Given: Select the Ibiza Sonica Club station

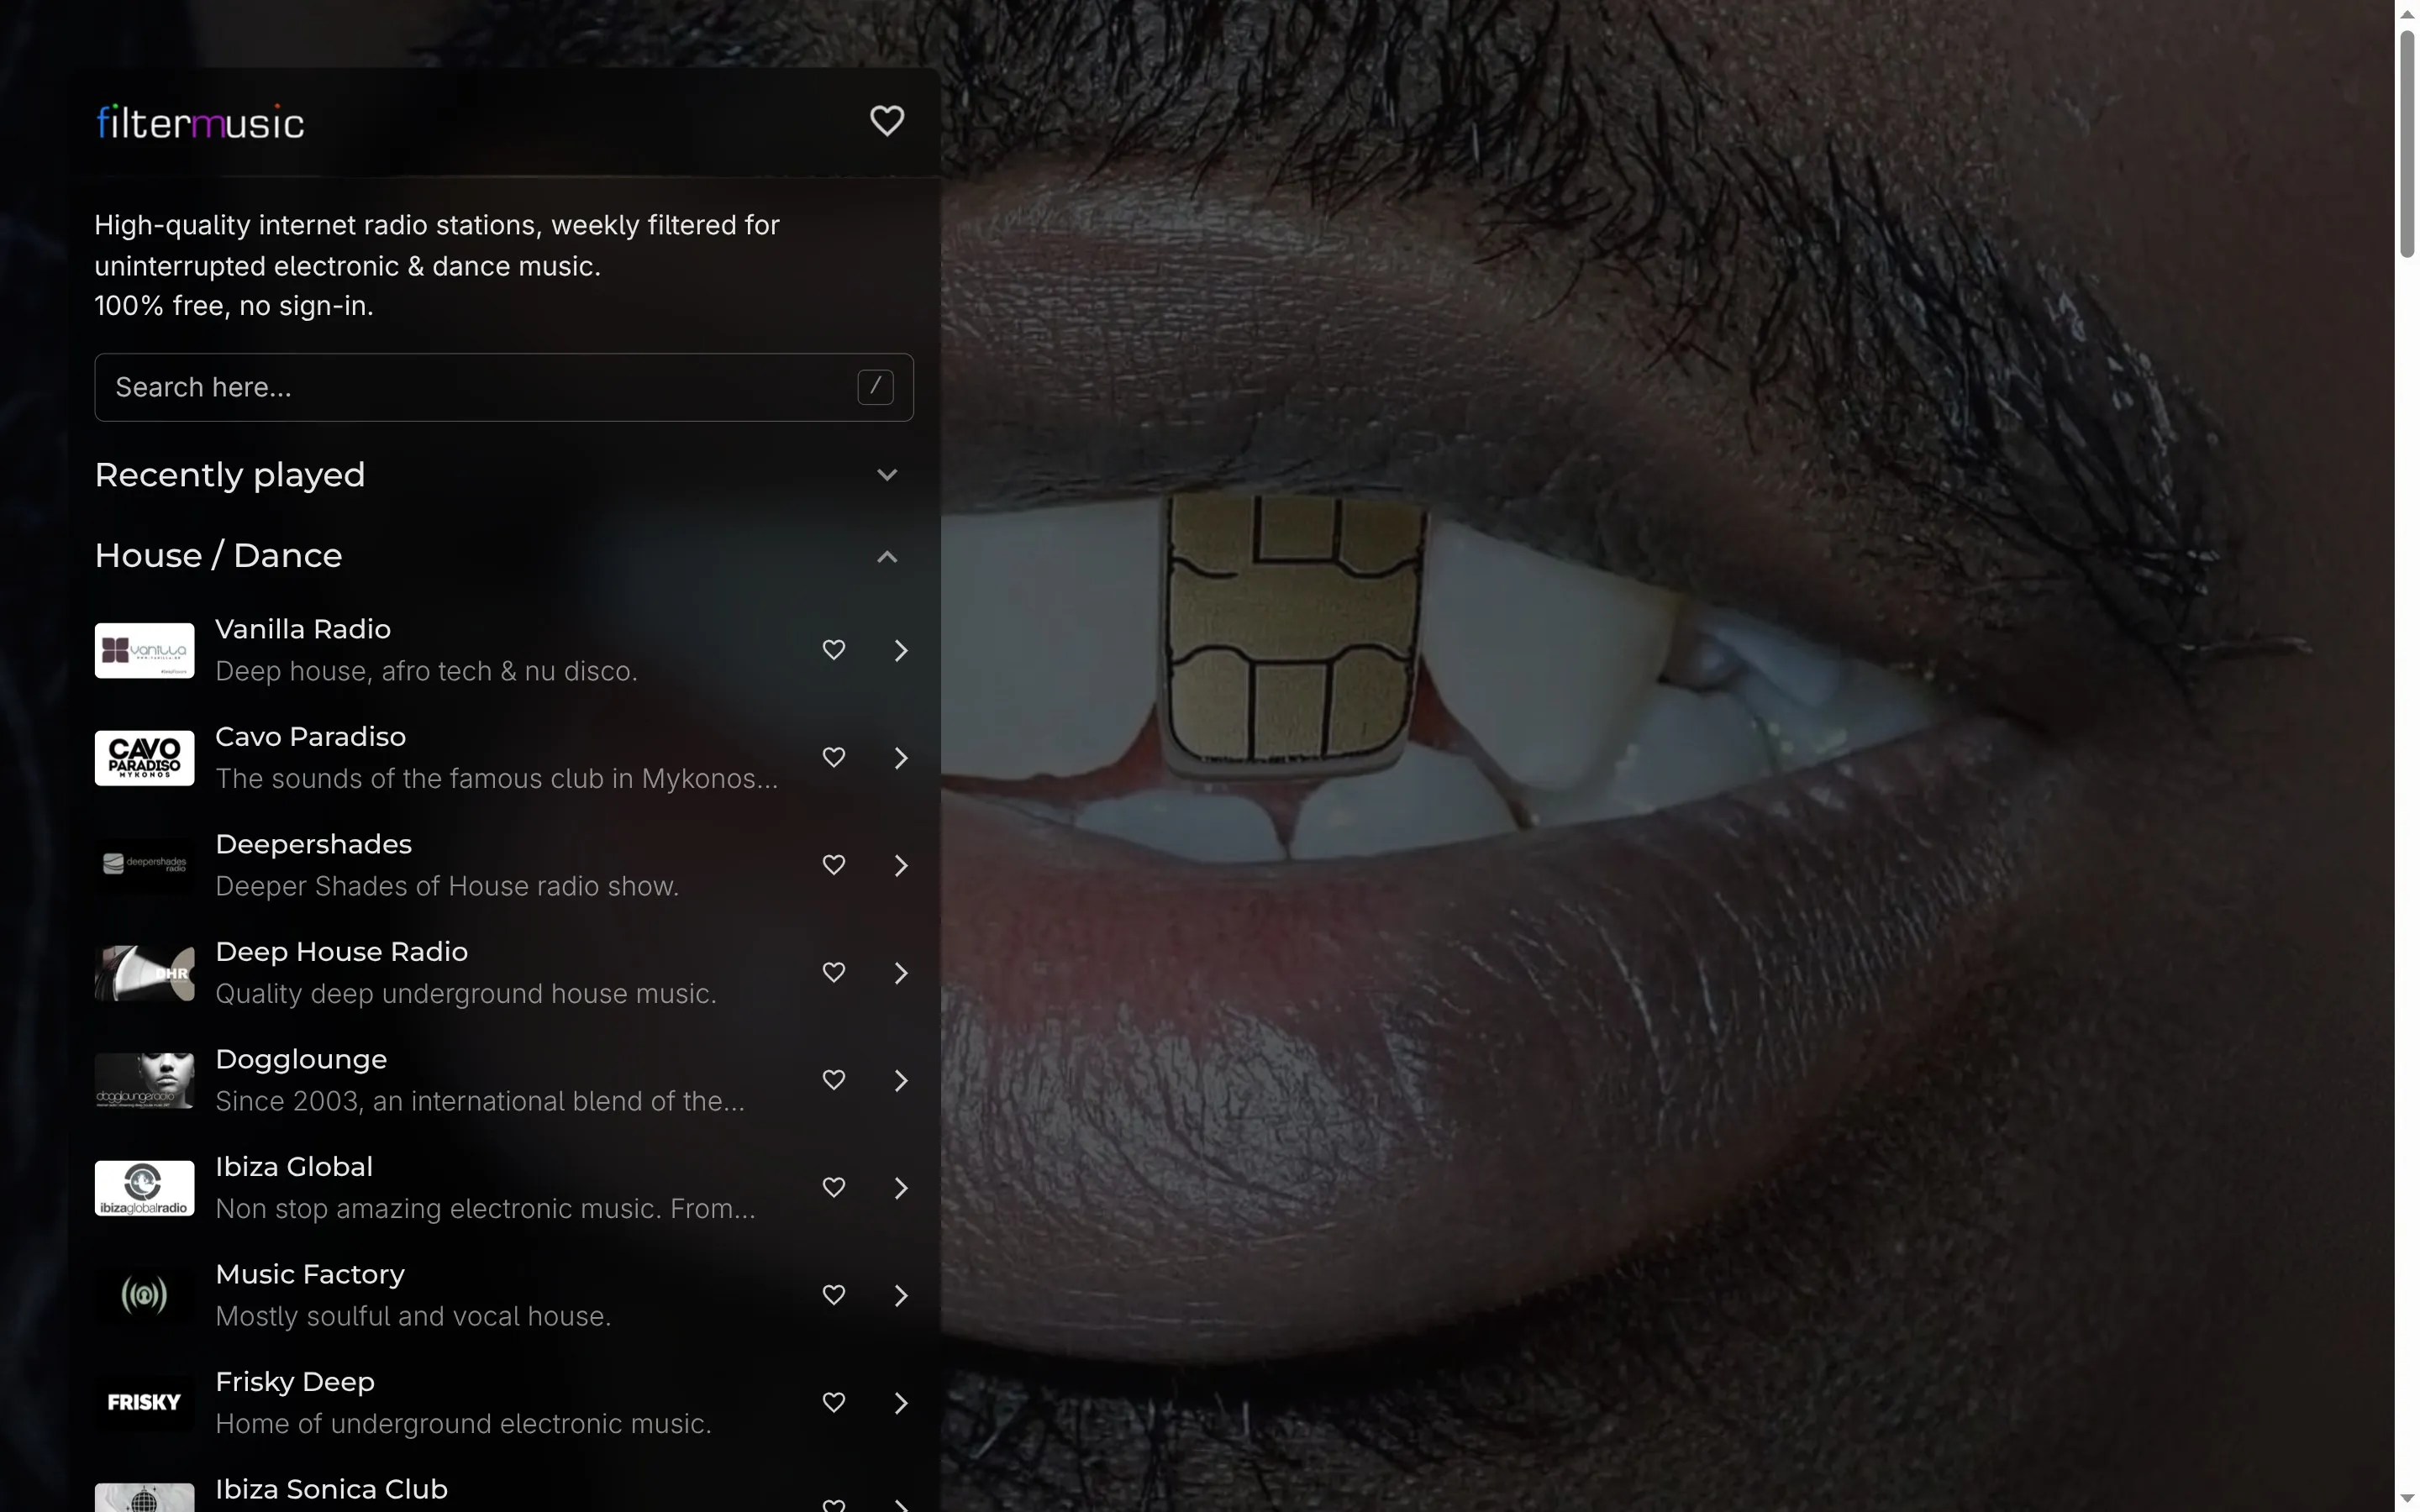Looking at the screenshot, I should pos(331,1489).
